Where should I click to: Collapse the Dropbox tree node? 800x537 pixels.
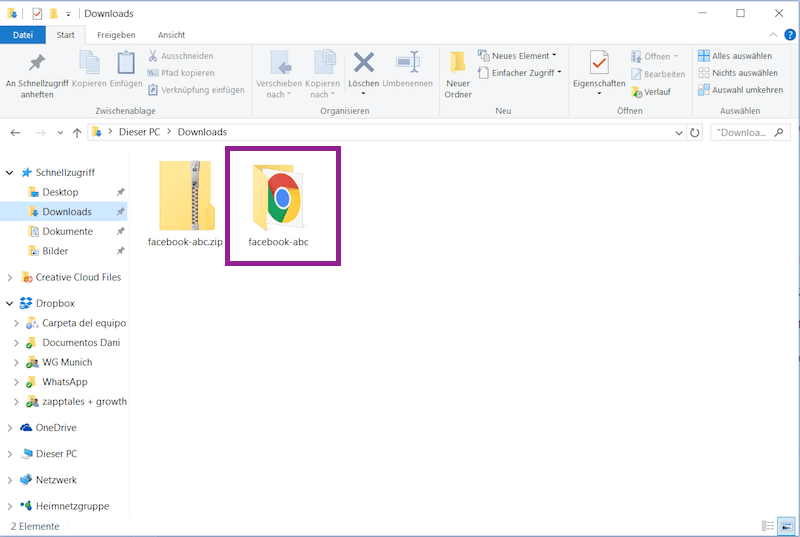(x=9, y=303)
